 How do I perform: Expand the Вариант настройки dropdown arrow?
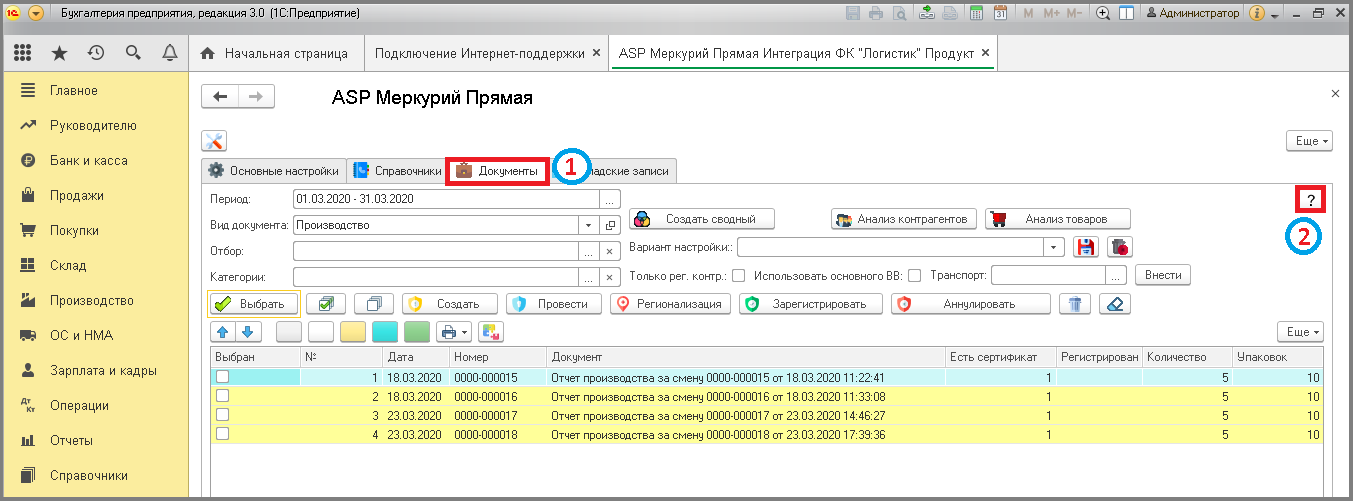point(1053,247)
